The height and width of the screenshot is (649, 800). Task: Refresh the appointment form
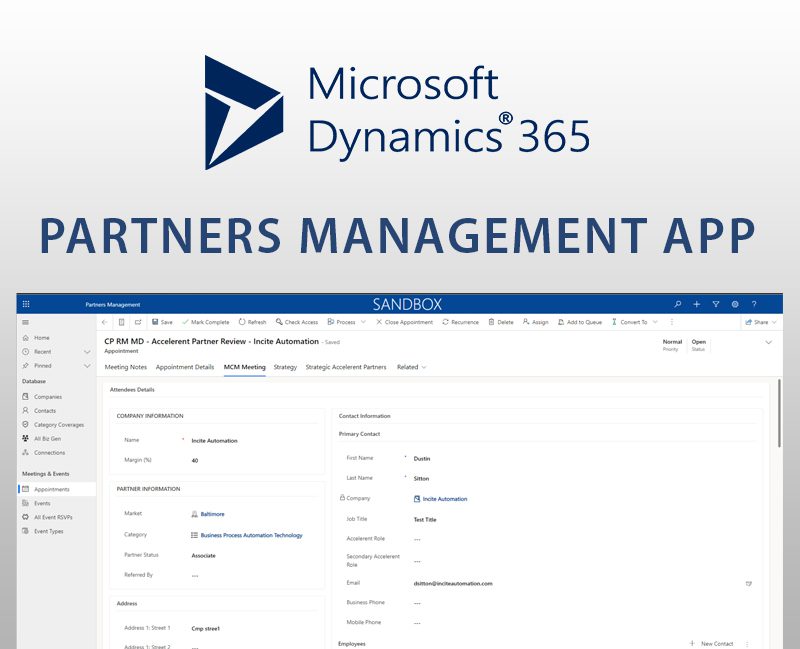[x=253, y=322]
